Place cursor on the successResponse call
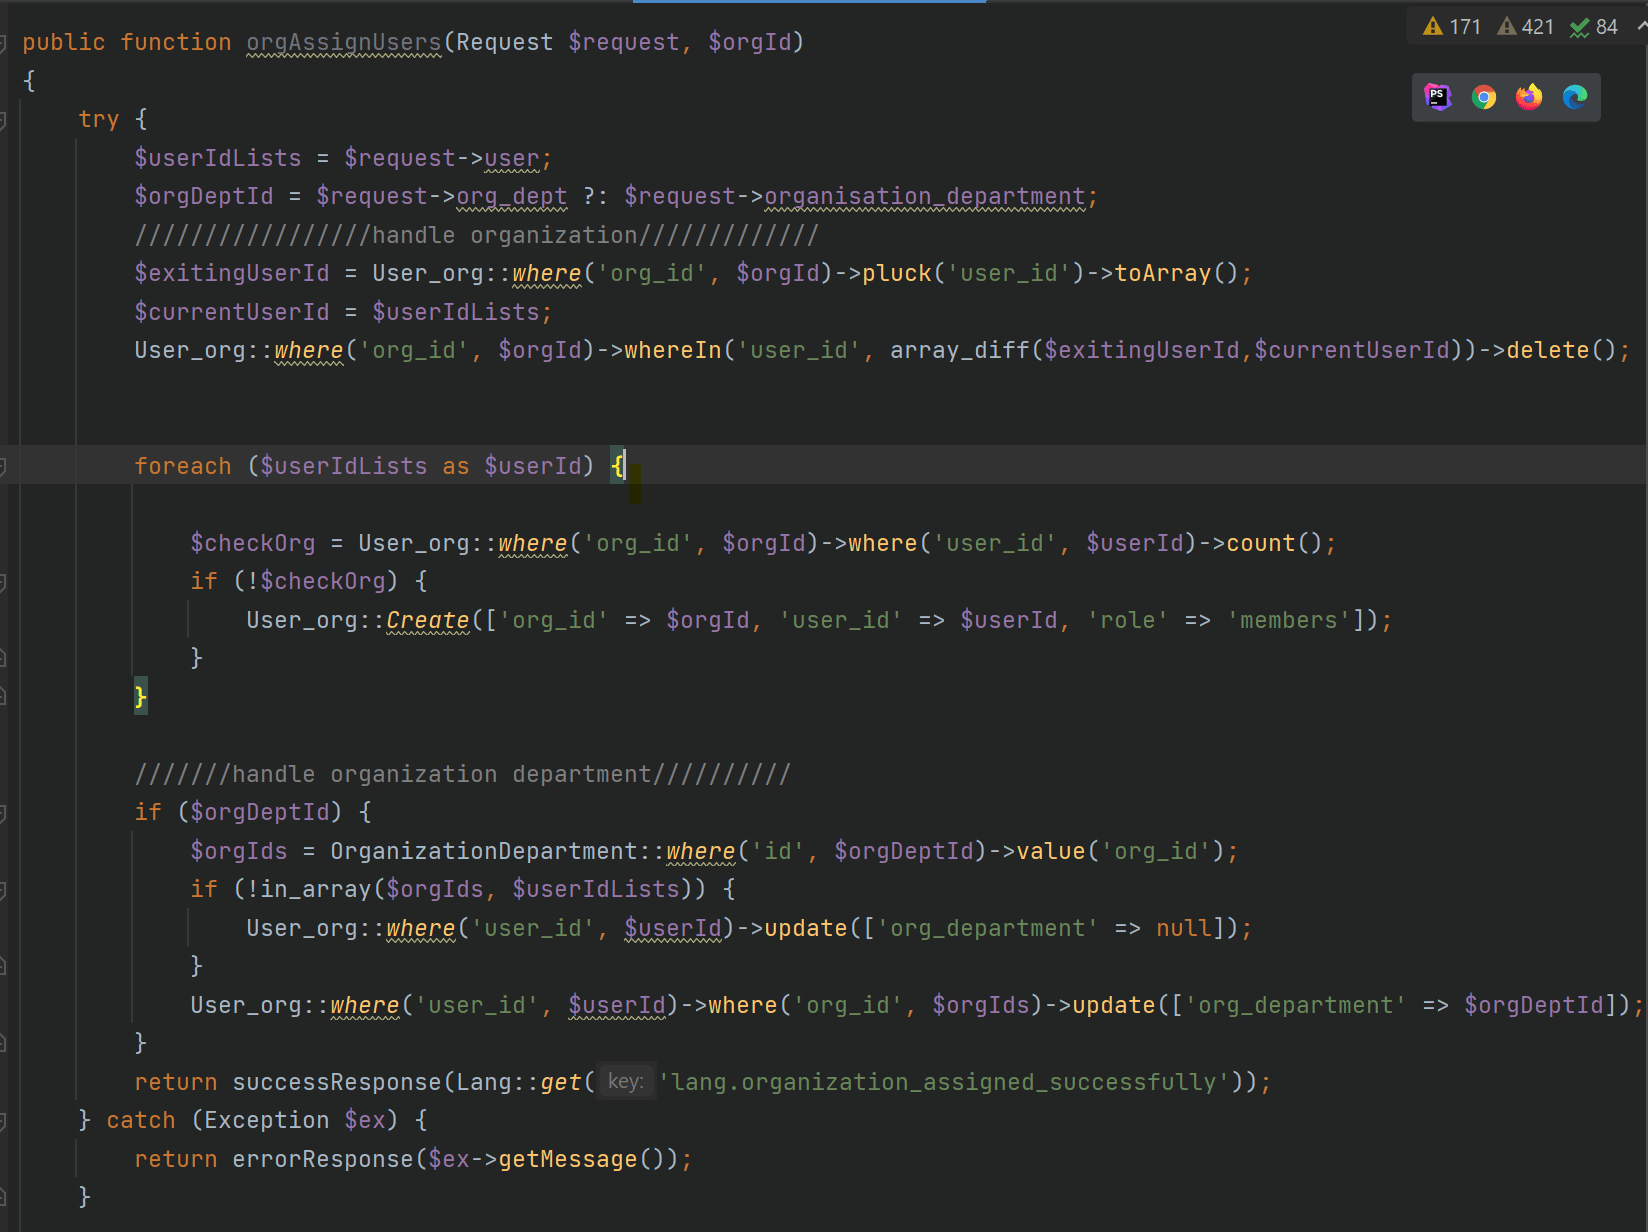 point(340,1081)
